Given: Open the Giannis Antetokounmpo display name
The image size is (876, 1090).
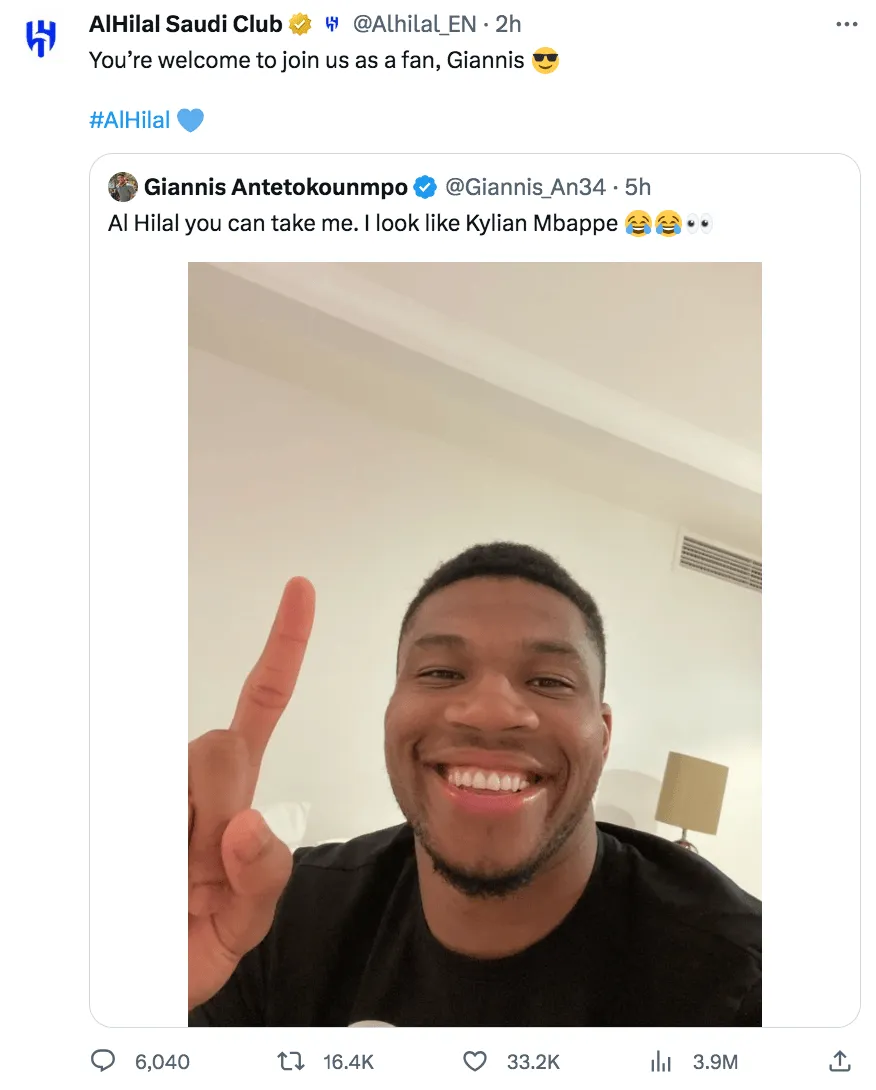Looking at the screenshot, I should pyautogui.click(x=276, y=187).
